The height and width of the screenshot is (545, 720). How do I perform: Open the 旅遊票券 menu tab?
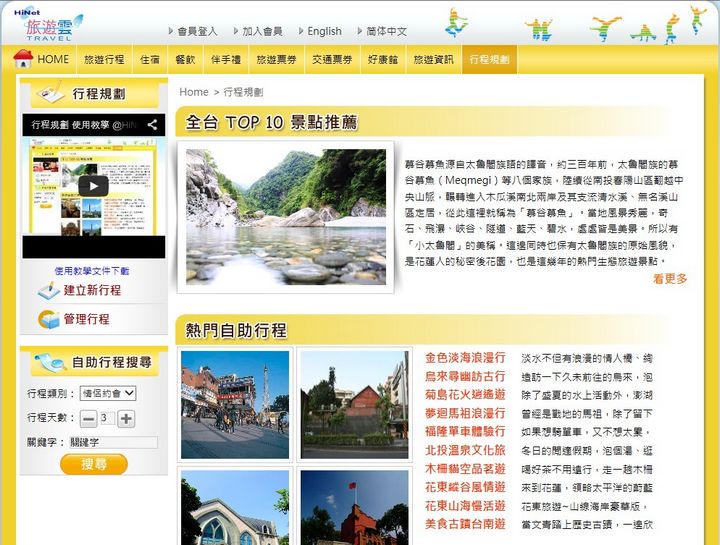click(276, 59)
